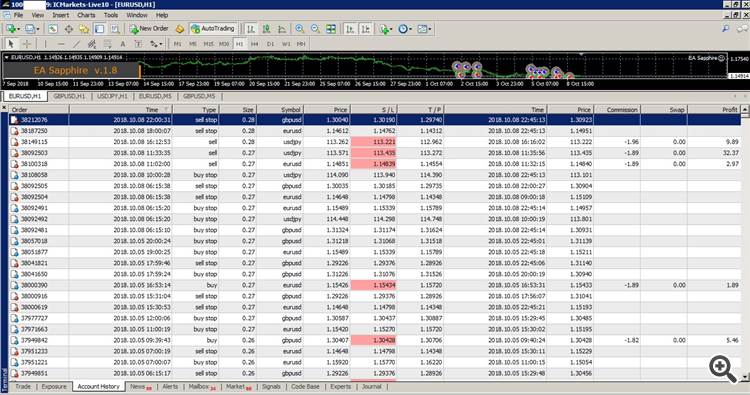Open the Navigator folder-star icon
Image resolution: width=750 pixels, height=395 pixels.
tap(84, 29)
